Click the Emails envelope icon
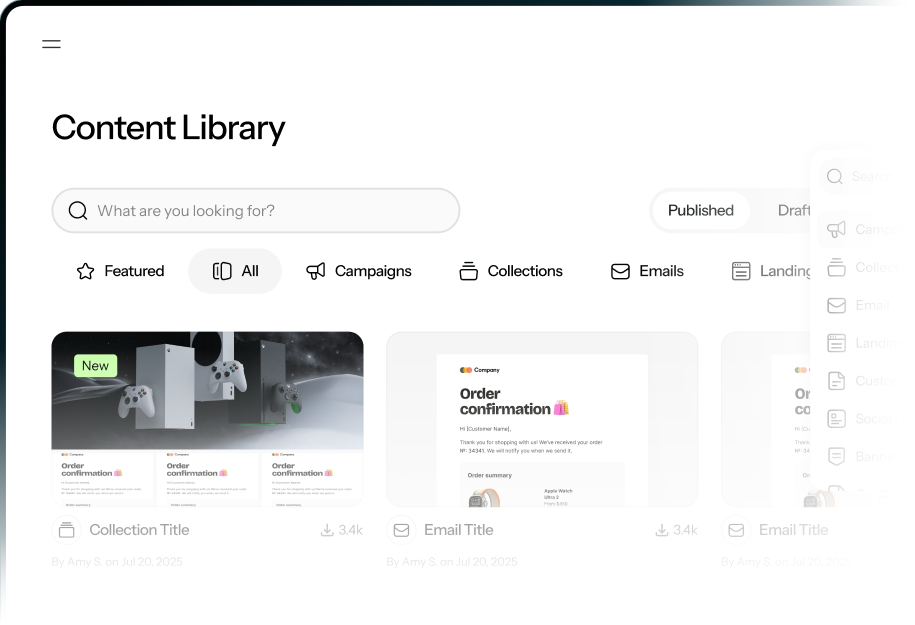Image resolution: width=915 pixels, height=625 pixels. tap(620, 271)
